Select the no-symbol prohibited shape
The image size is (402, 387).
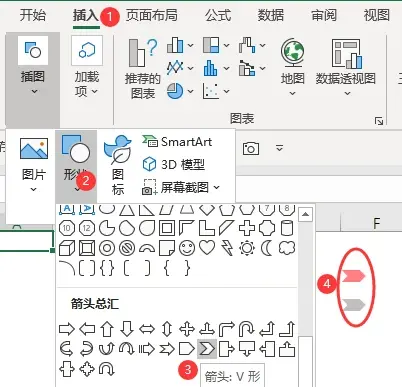[127, 248]
